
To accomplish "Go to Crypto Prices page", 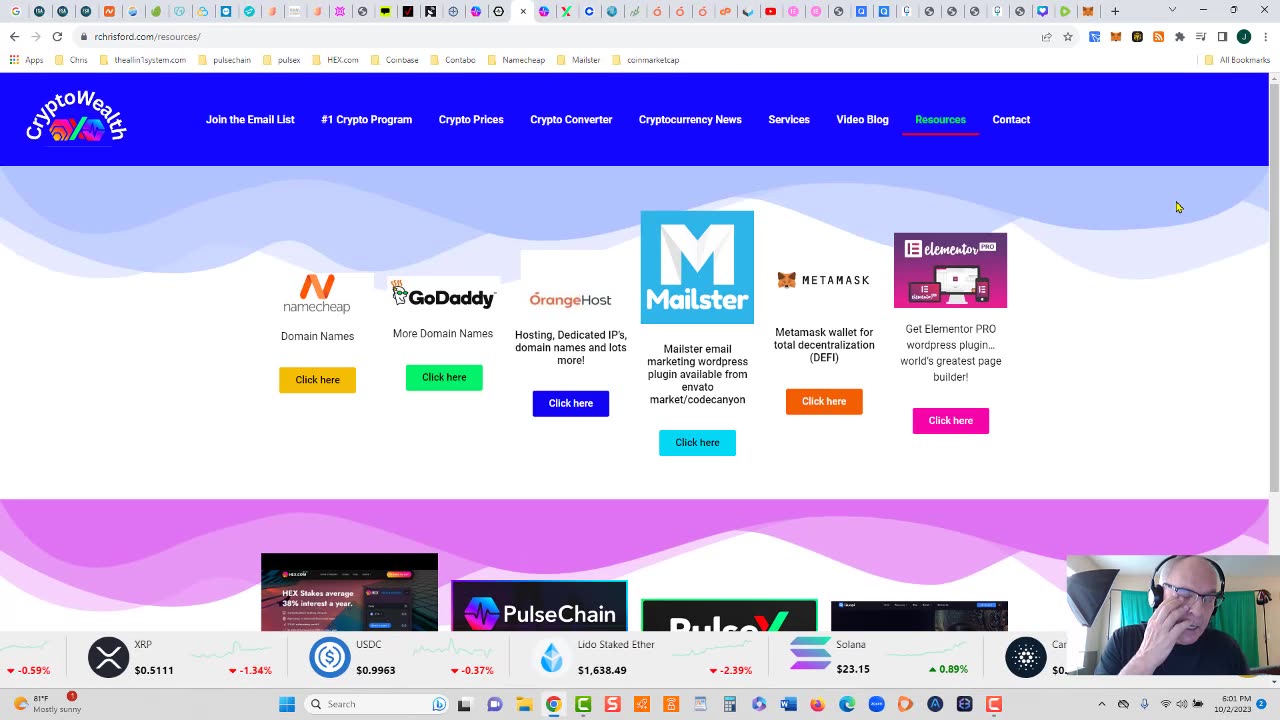I will click(471, 119).
